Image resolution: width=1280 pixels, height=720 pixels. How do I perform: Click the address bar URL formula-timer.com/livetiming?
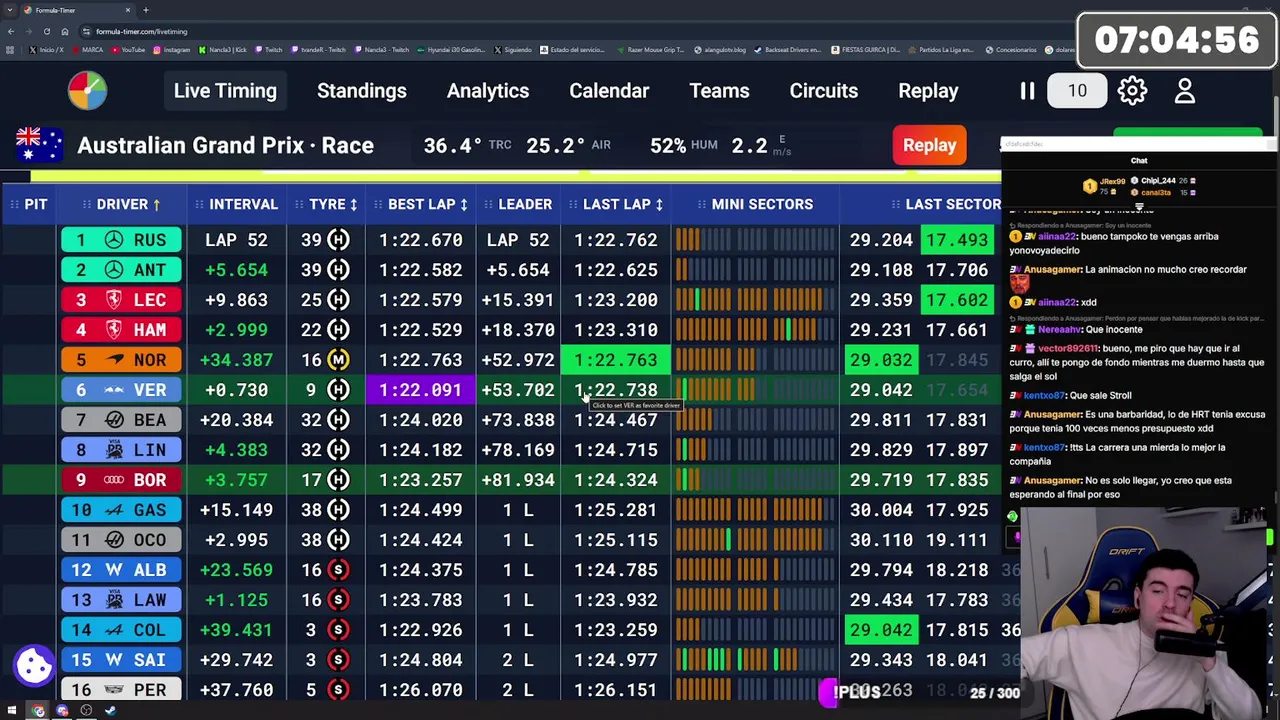(x=141, y=31)
